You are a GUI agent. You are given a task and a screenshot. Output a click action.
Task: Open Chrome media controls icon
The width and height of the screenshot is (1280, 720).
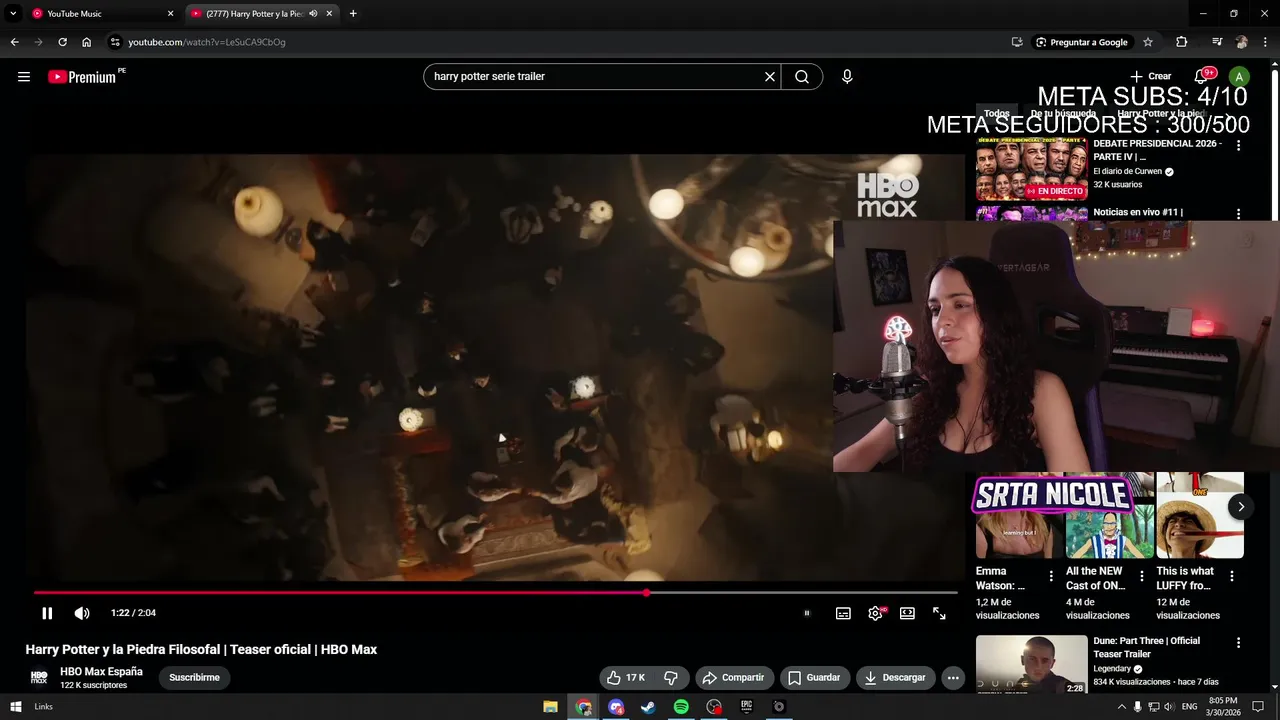pyautogui.click(x=1217, y=42)
